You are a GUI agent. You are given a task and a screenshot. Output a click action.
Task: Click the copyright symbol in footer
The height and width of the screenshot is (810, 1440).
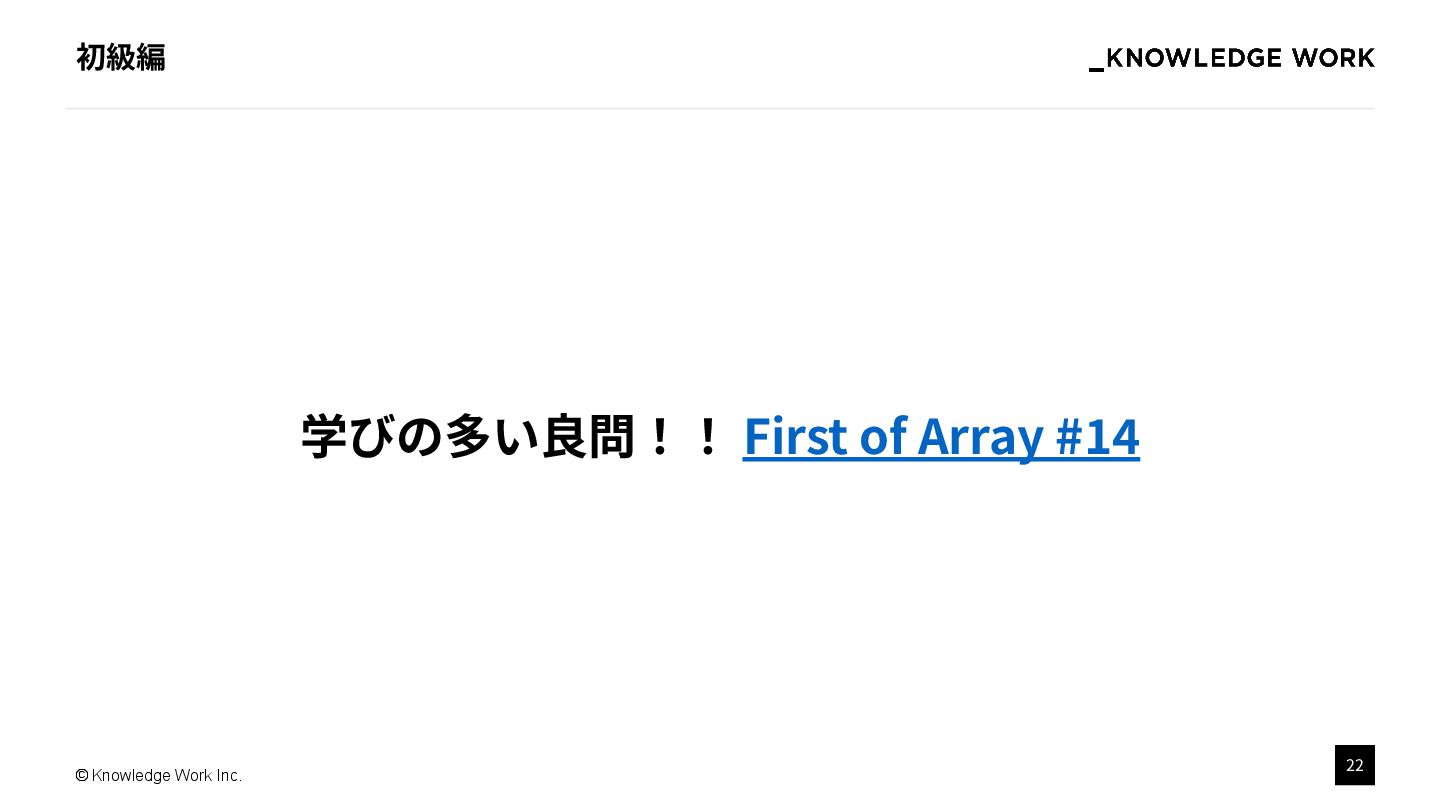[82, 775]
